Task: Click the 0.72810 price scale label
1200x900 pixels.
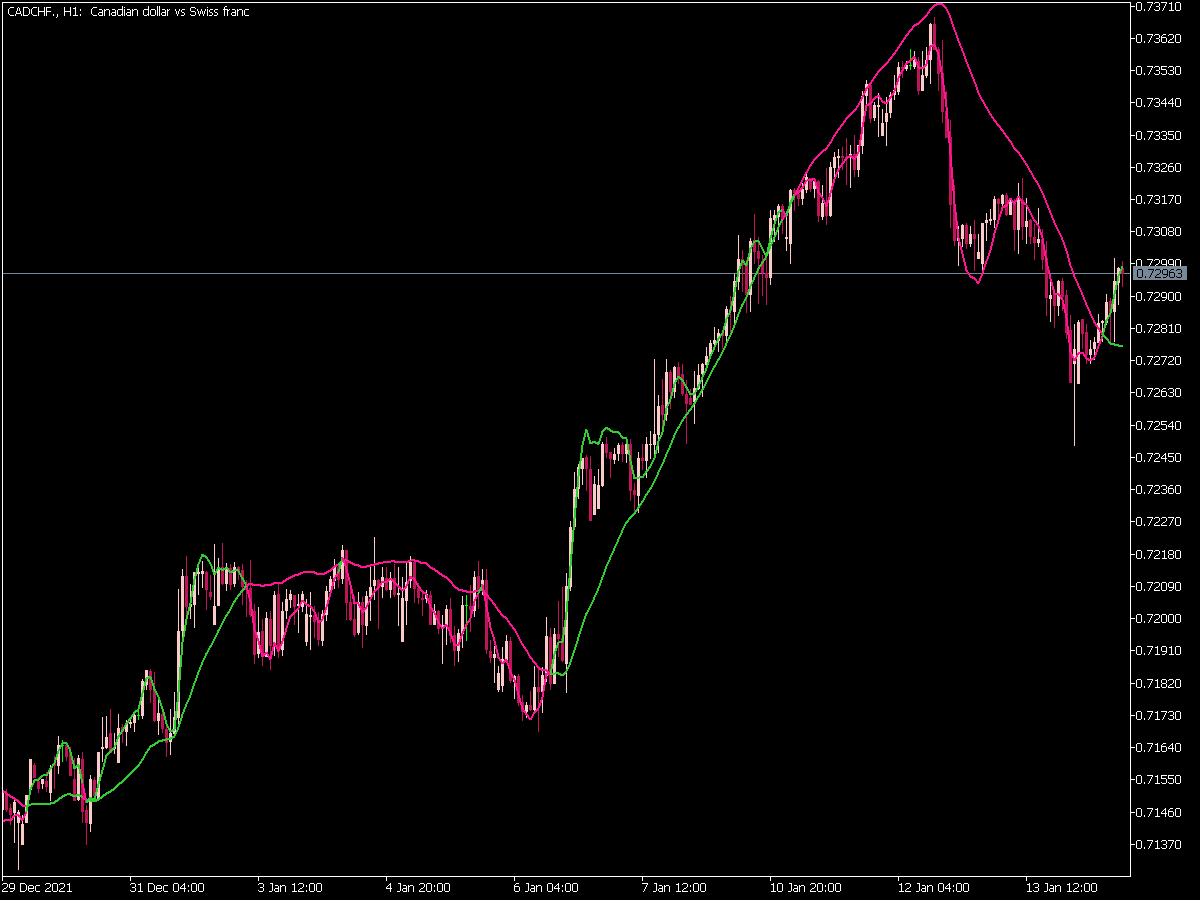Action: click(x=1160, y=328)
